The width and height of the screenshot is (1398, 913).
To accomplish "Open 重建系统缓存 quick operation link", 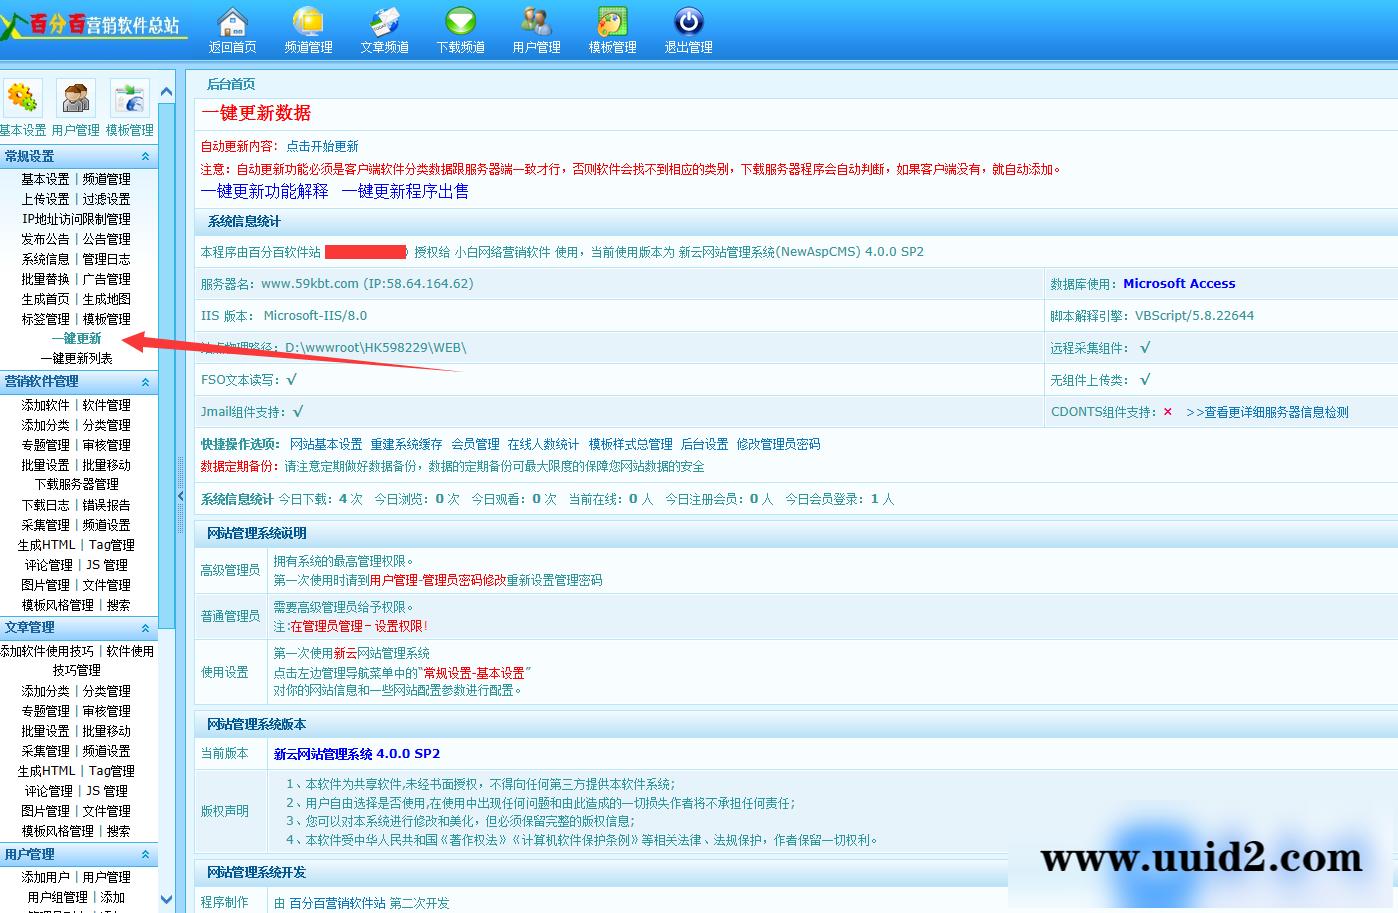I will (x=406, y=444).
